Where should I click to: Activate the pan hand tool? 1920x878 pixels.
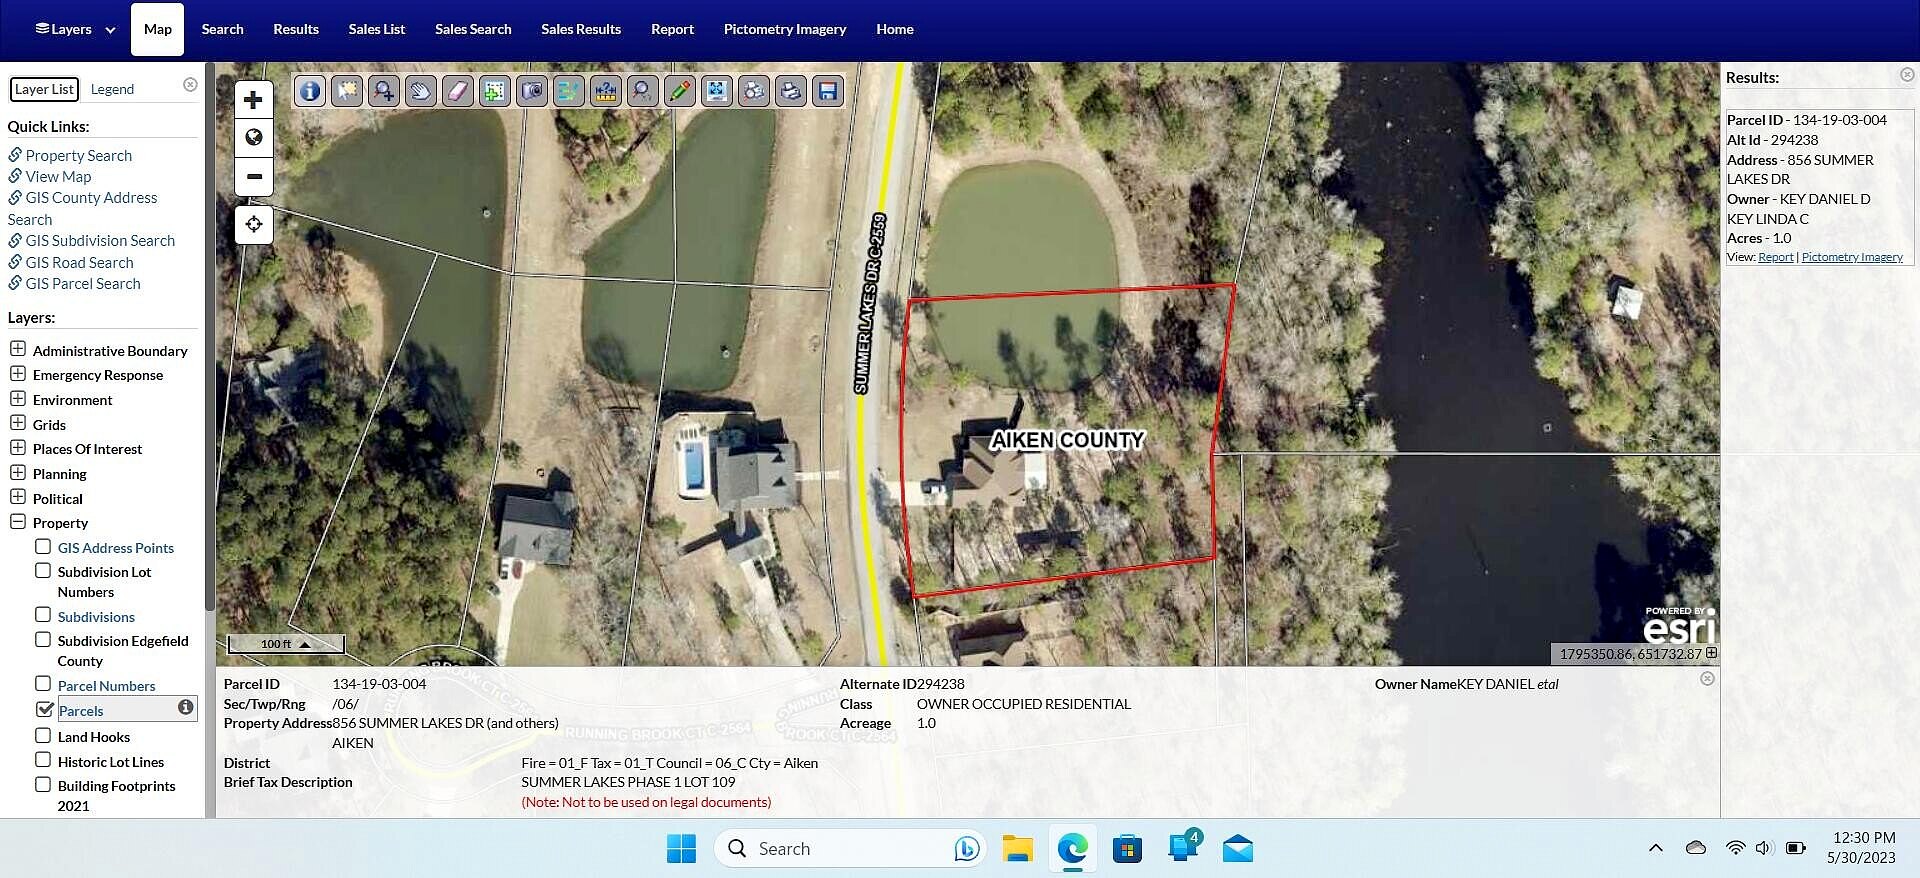(421, 91)
